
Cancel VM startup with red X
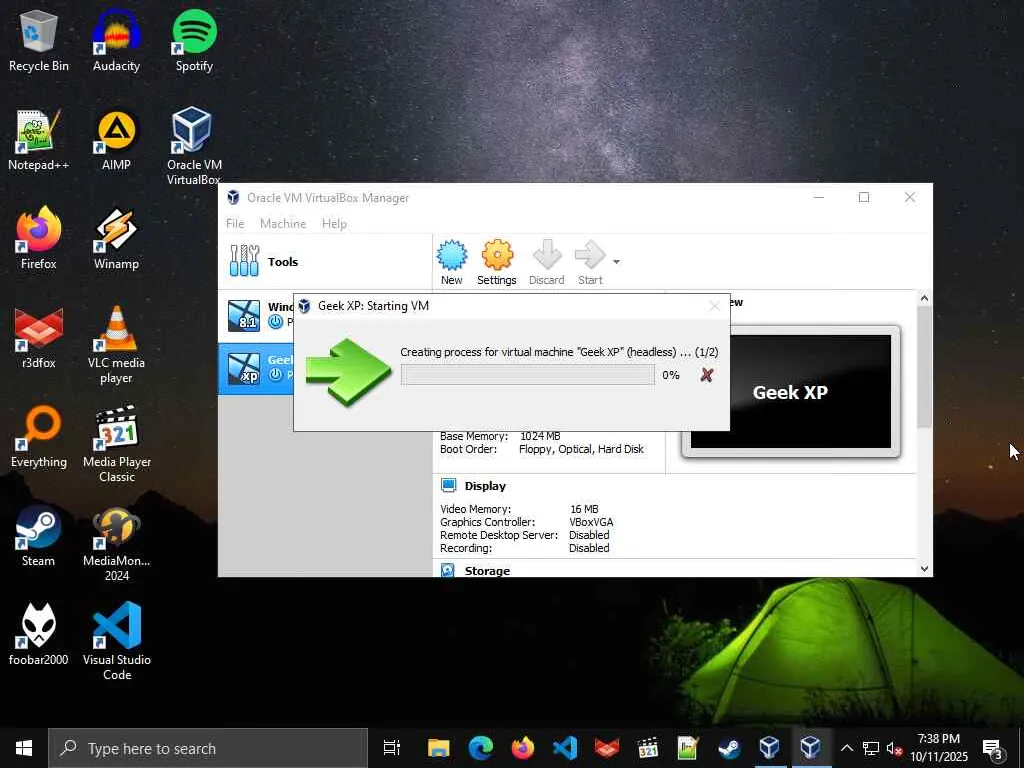(707, 375)
